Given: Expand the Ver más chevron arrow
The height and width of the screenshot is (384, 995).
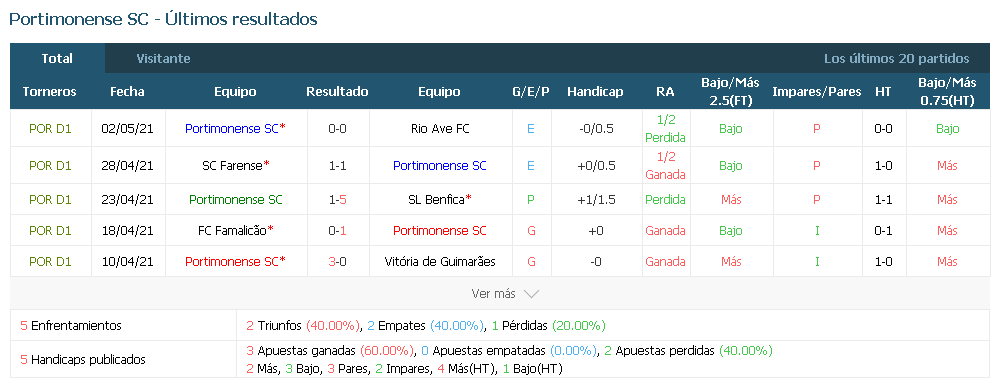Looking at the screenshot, I should coord(532,294).
